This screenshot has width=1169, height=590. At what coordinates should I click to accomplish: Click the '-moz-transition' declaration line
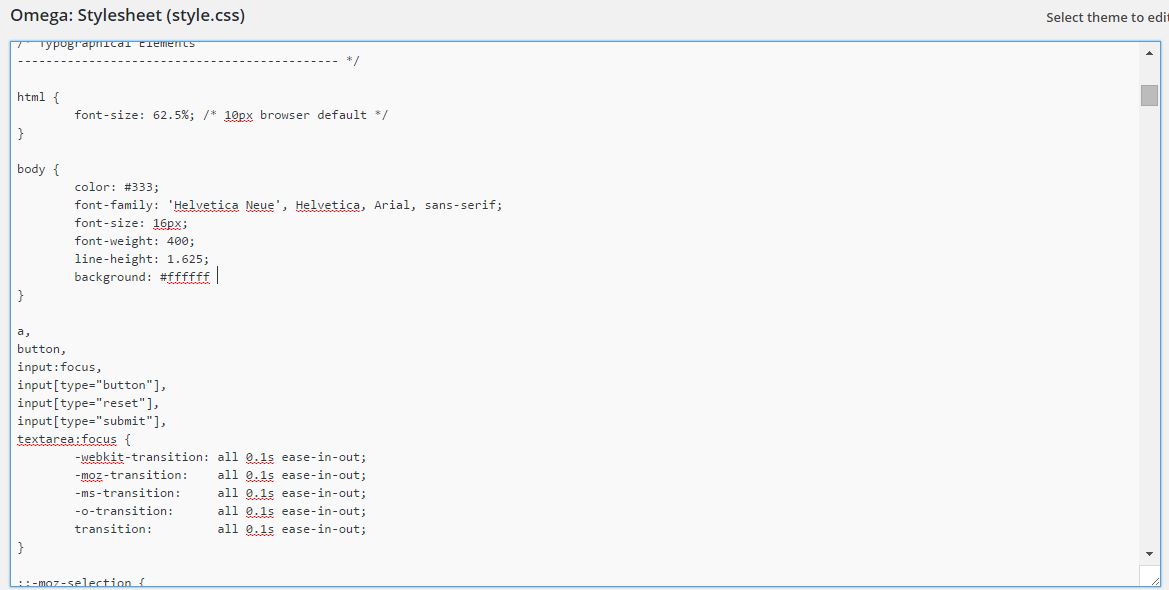pos(221,475)
